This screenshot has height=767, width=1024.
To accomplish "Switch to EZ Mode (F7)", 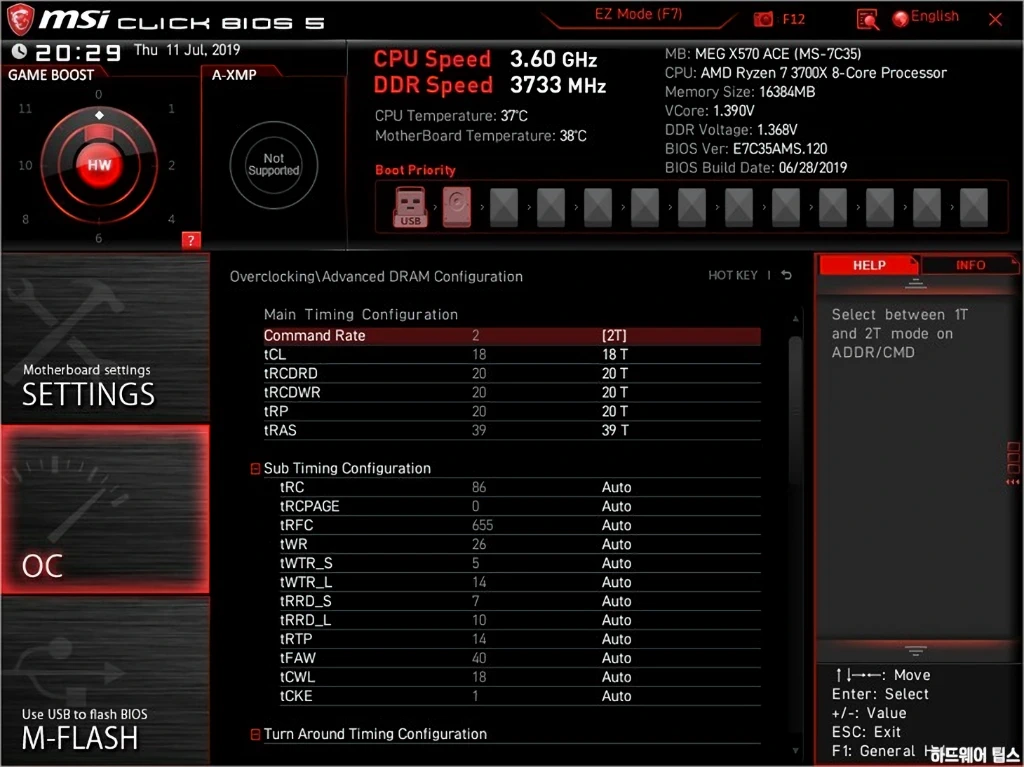I will click(x=638, y=14).
